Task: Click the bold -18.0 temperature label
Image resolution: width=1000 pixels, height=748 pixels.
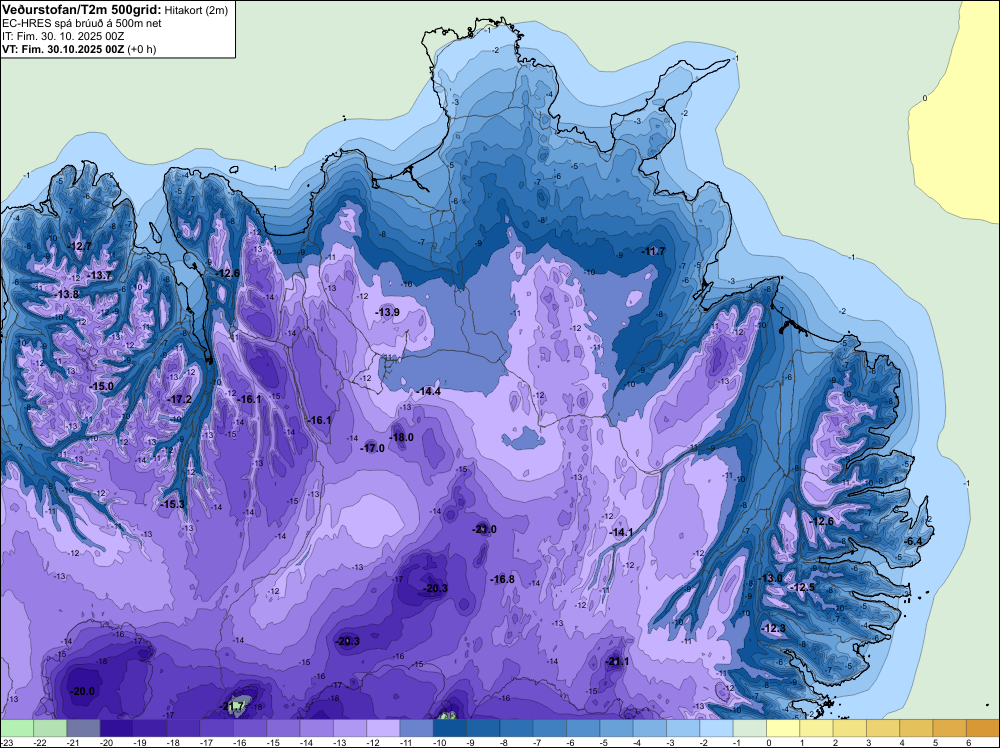Action: (401, 437)
